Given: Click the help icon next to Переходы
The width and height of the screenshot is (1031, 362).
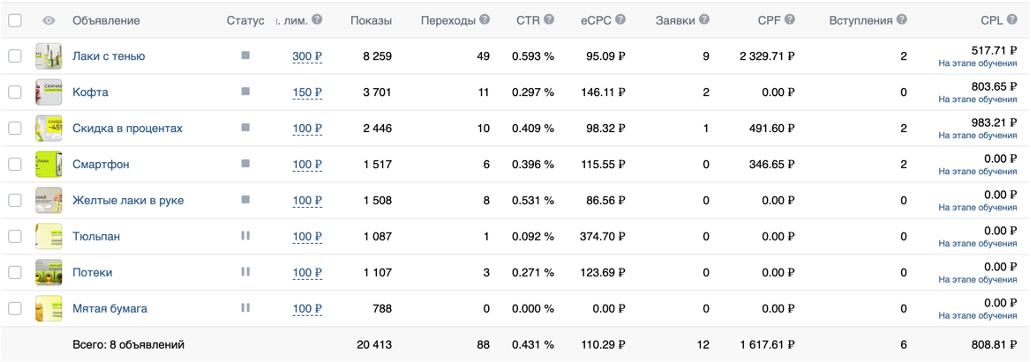Looking at the screenshot, I should (x=485, y=20).
